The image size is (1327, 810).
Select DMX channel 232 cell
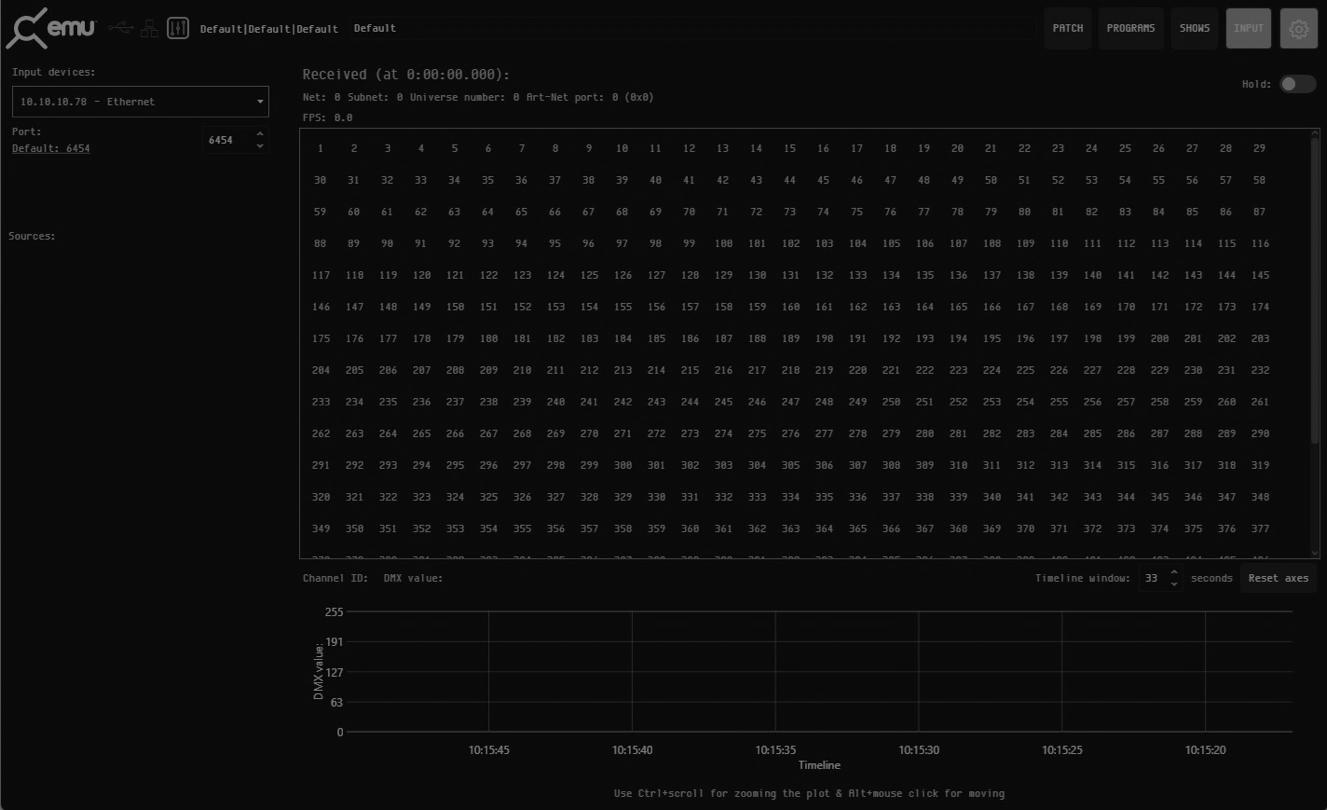[x=1259, y=370]
